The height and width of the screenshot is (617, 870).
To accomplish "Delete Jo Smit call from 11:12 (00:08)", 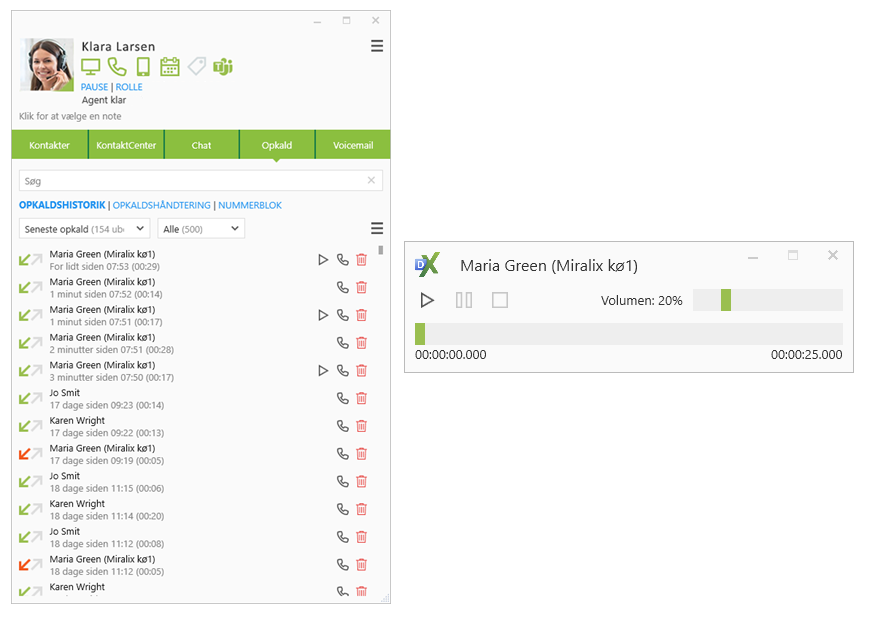I will tap(362, 537).
